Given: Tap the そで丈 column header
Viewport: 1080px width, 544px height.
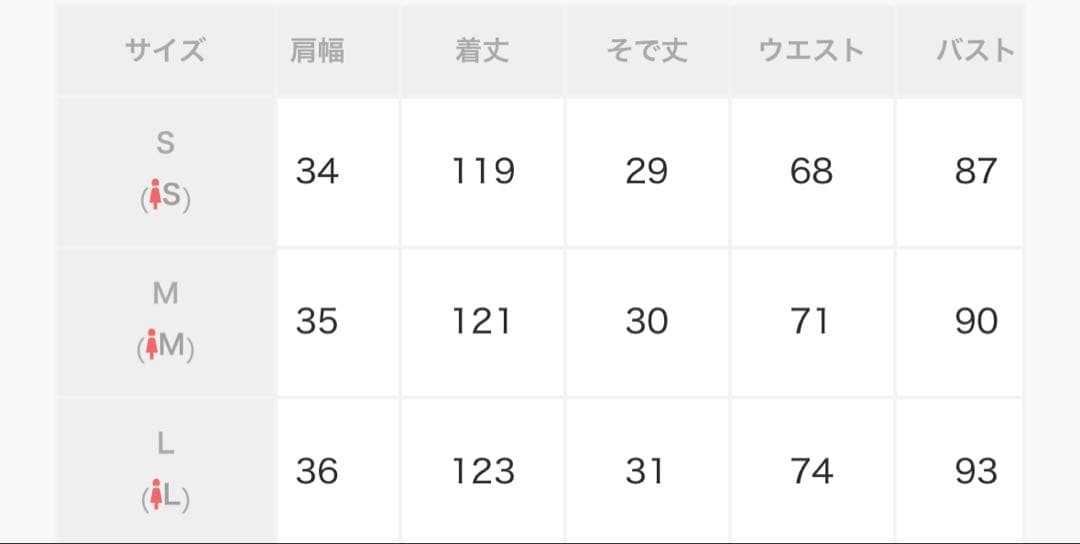Looking at the screenshot, I should click(647, 51).
